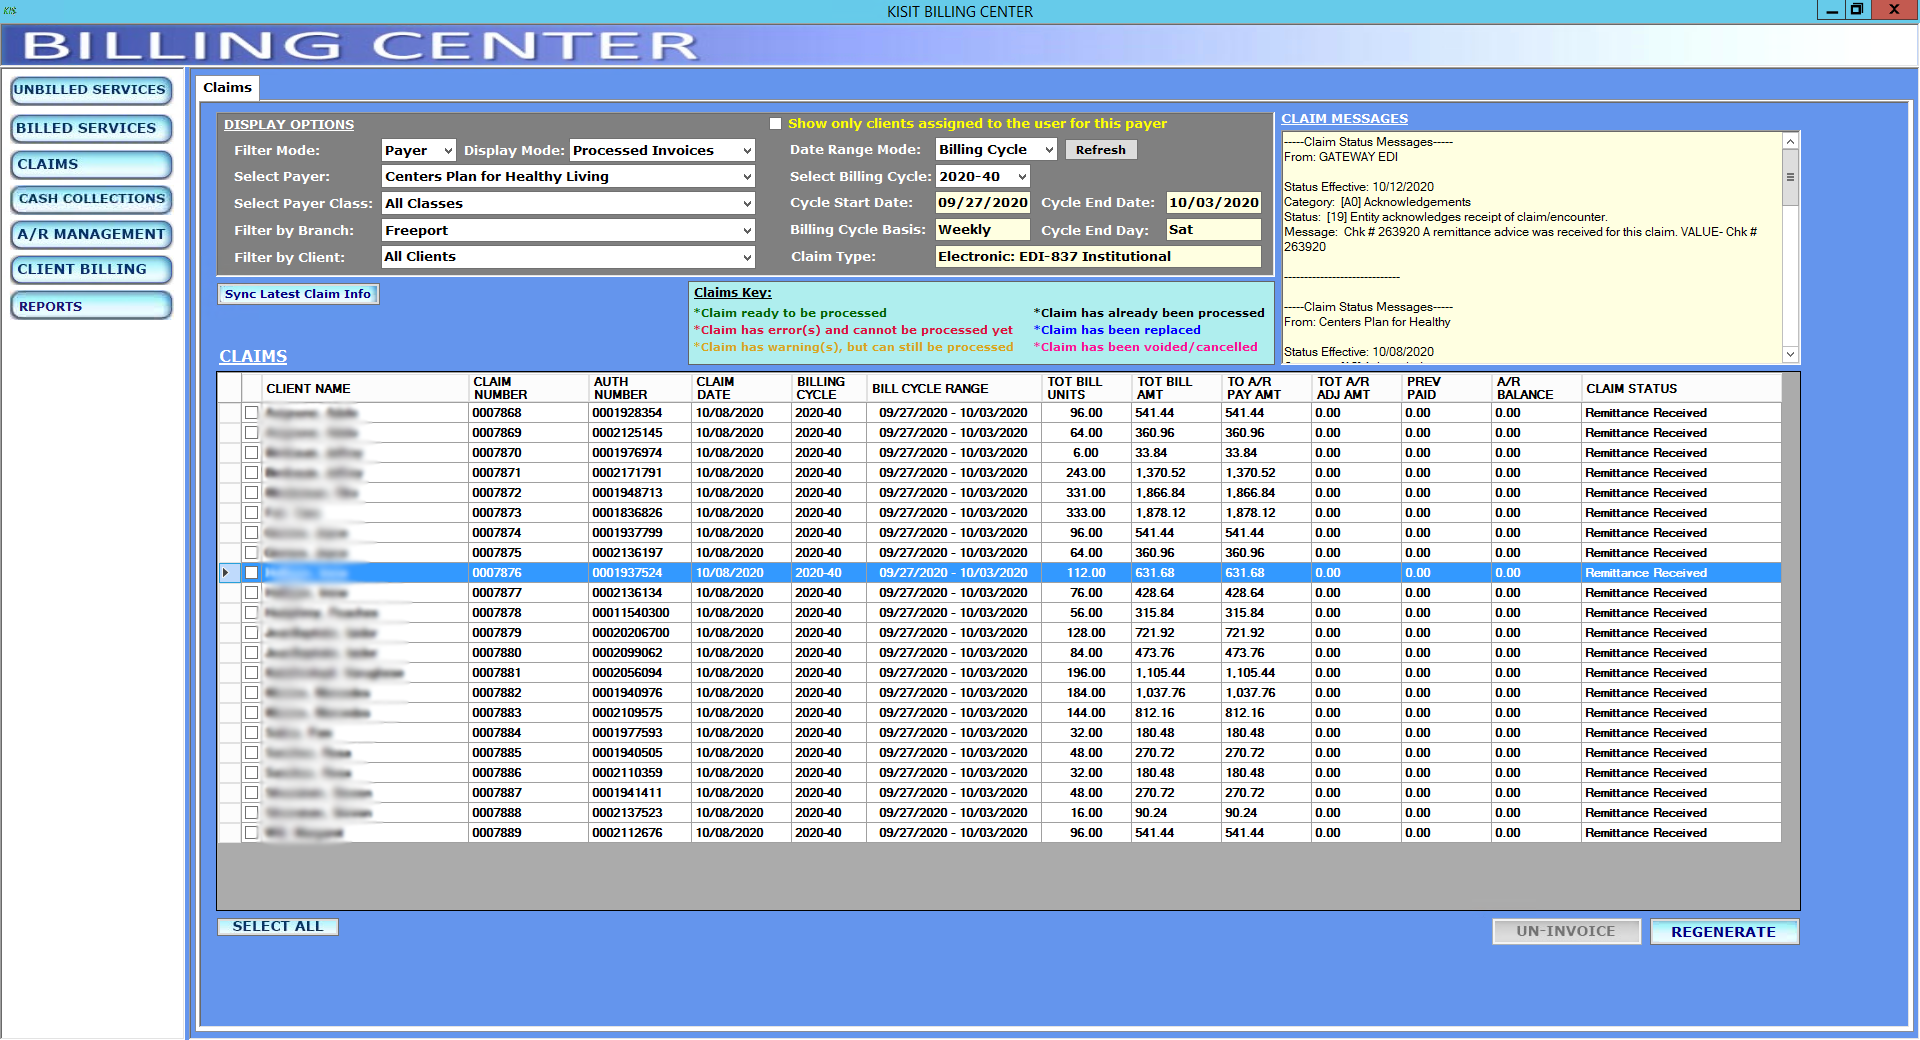The image size is (1920, 1040).
Task: Click auth number 0001836826 cell
Action: pos(640,513)
